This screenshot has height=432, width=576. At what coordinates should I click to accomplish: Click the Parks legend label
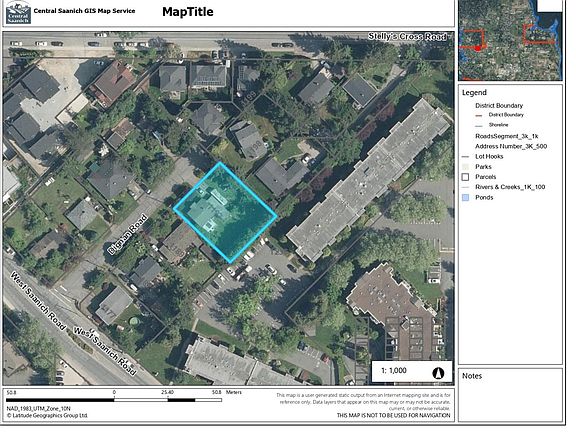[x=483, y=167]
